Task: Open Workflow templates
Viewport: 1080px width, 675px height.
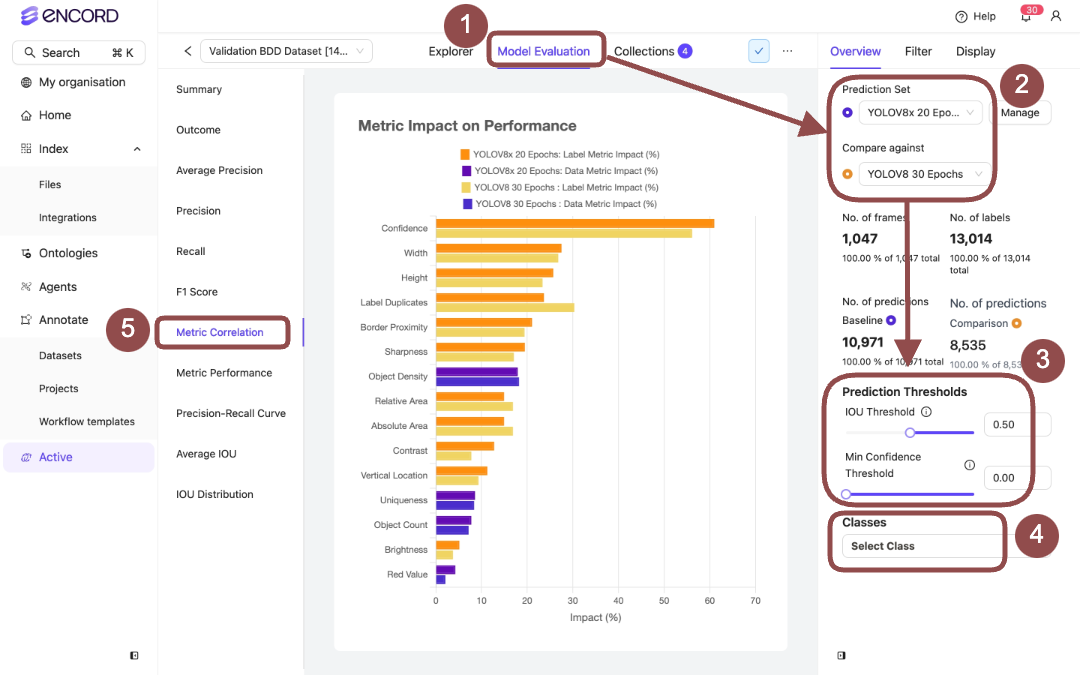Action: point(87,422)
